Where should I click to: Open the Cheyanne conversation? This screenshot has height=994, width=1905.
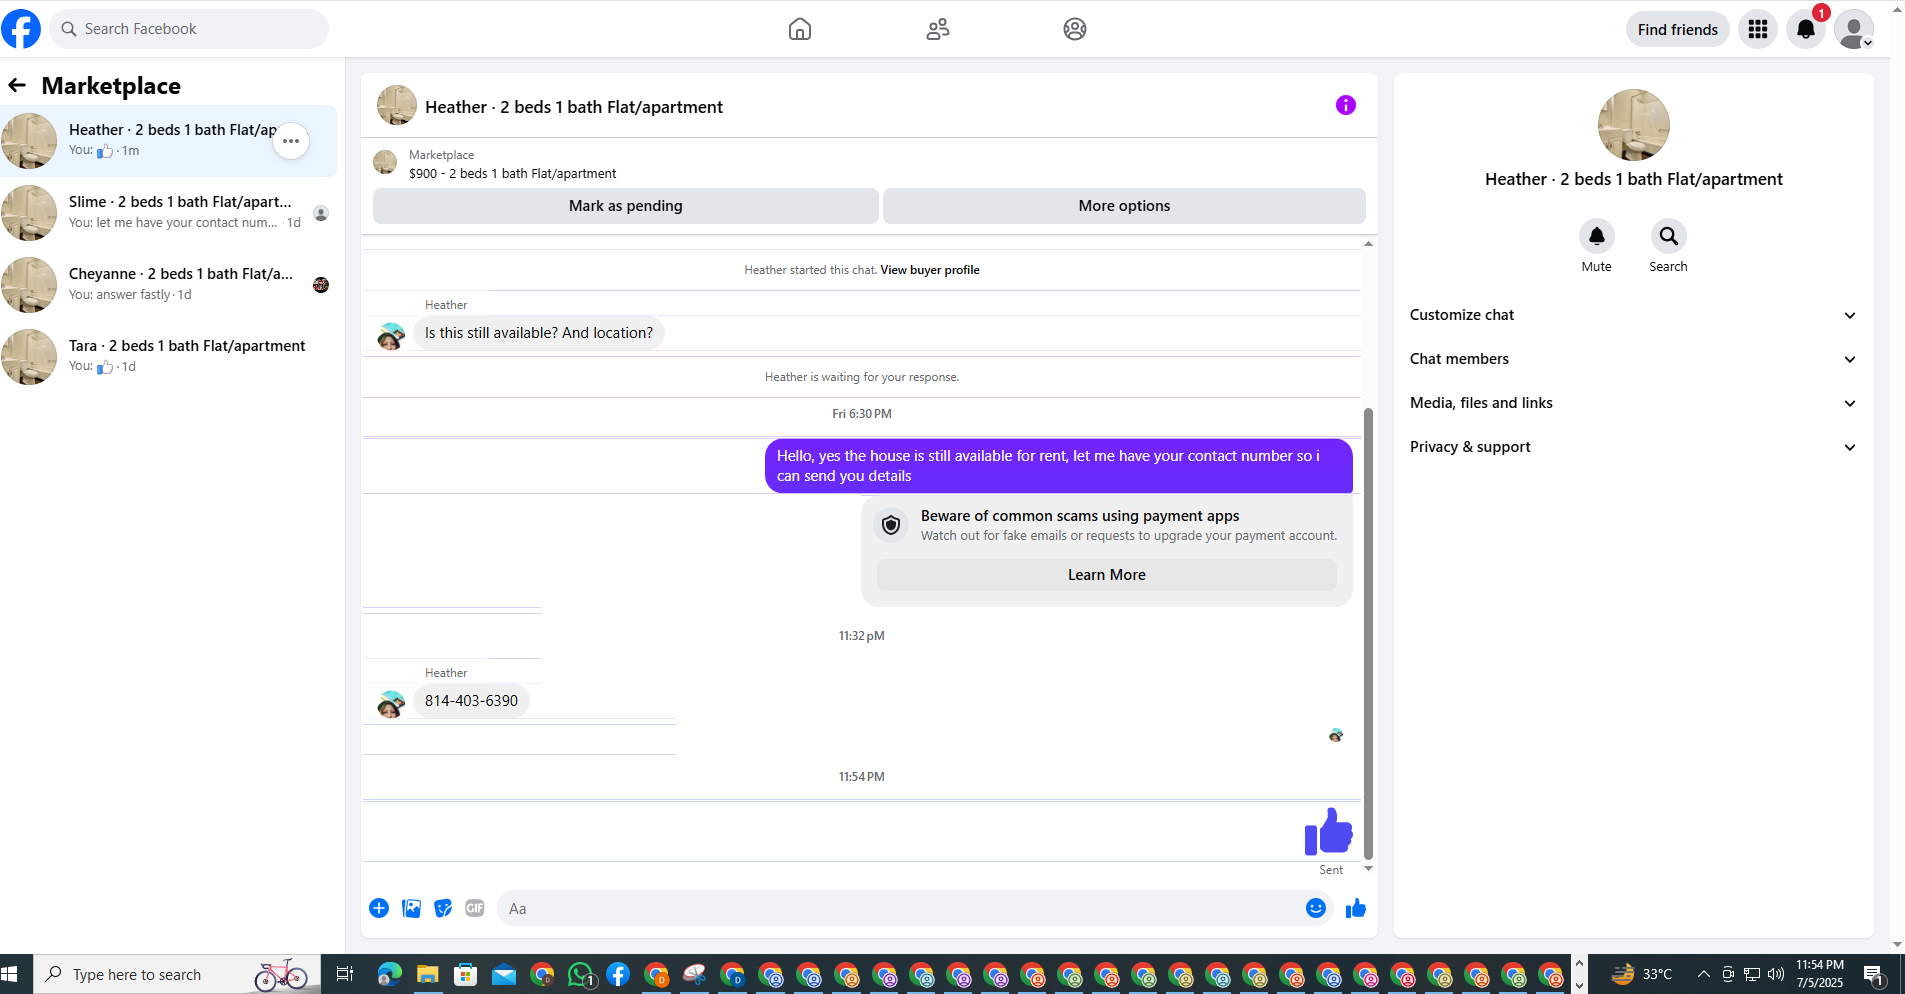[x=169, y=285]
